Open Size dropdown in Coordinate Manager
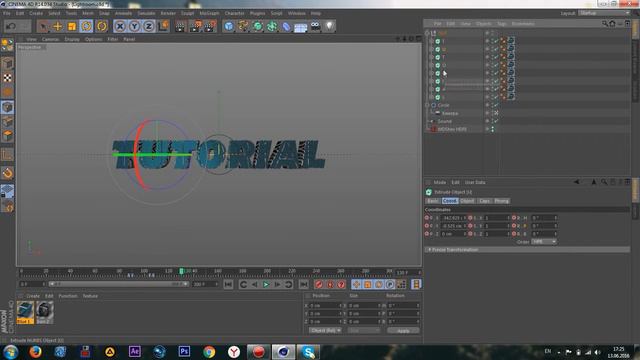This screenshot has width=640, height=360. tap(363, 330)
